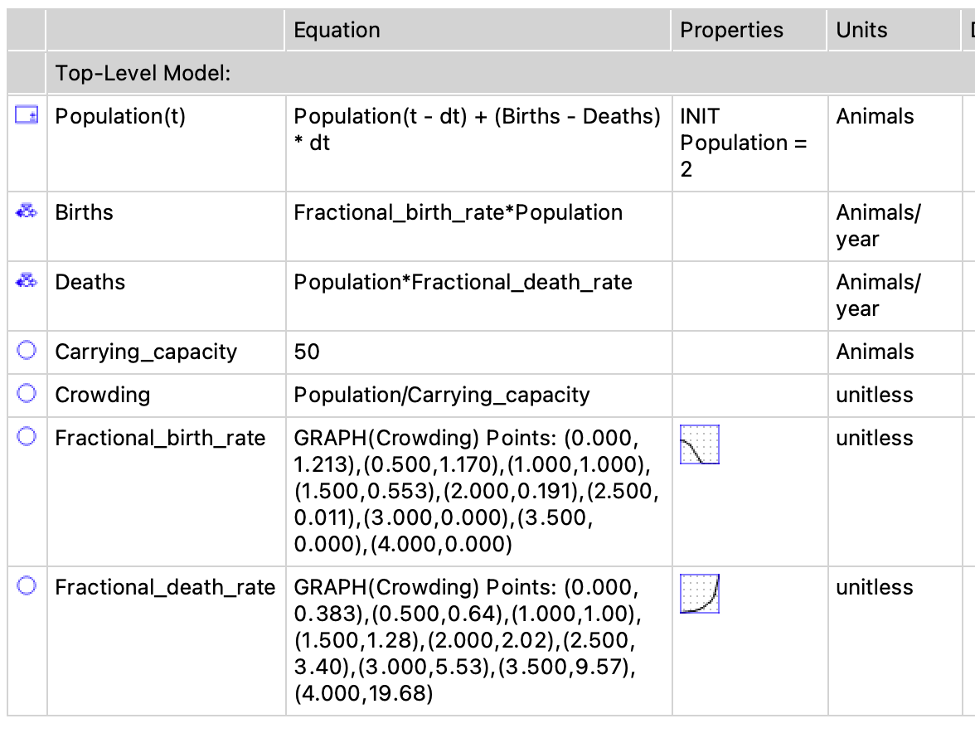Click the stock icon beside Population(t)
The width and height of the screenshot is (977, 733).
(x=26, y=115)
